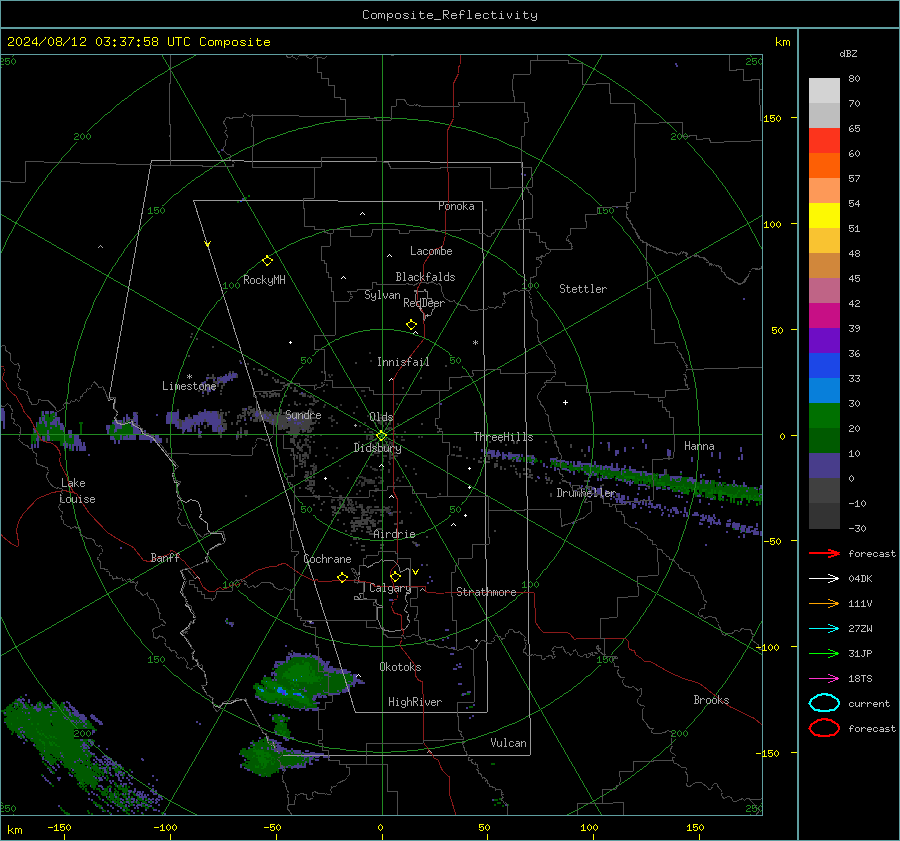This screenshot has width=900, height=841.
Task: Click the cyan 27ZW arrow icon
Action: pos(824,629)
